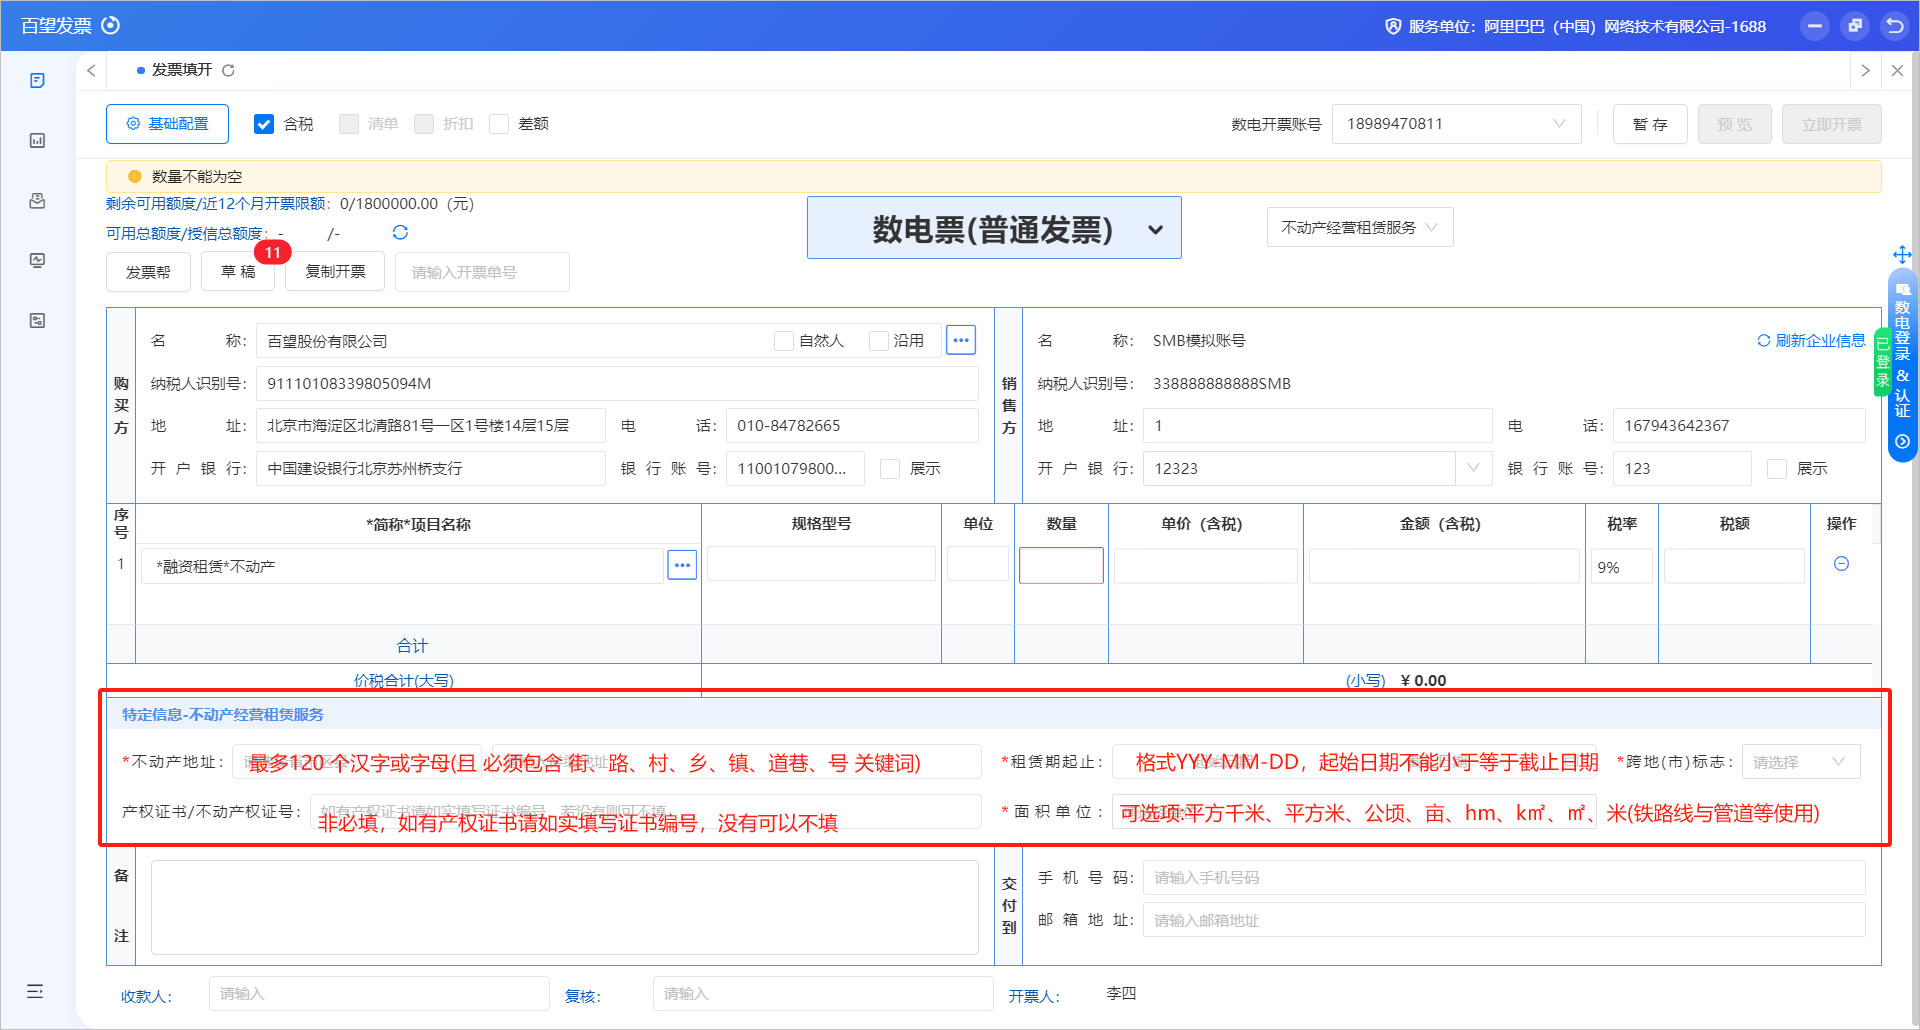This screenshot has width=1920, height=1030.
Task: Open the 发票帮 button
Action: tap(148, 272)
